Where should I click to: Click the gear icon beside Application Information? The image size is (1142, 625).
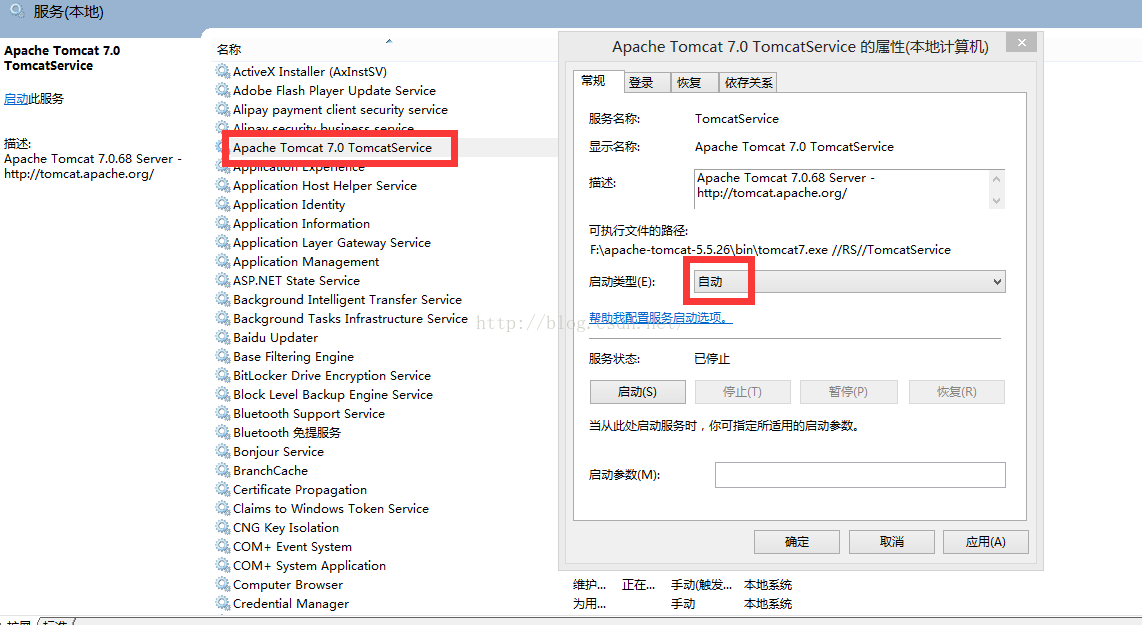(x=223, y=223)
